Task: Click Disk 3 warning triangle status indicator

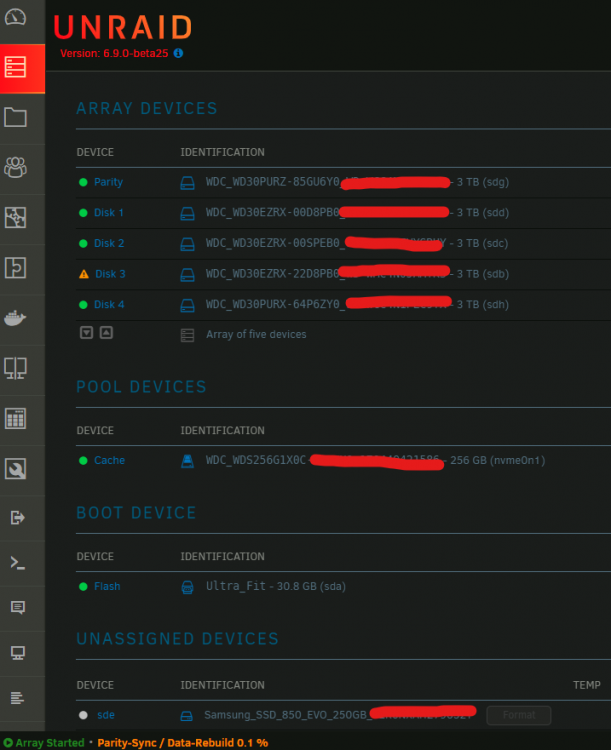Action: click(x=84, y=274)
